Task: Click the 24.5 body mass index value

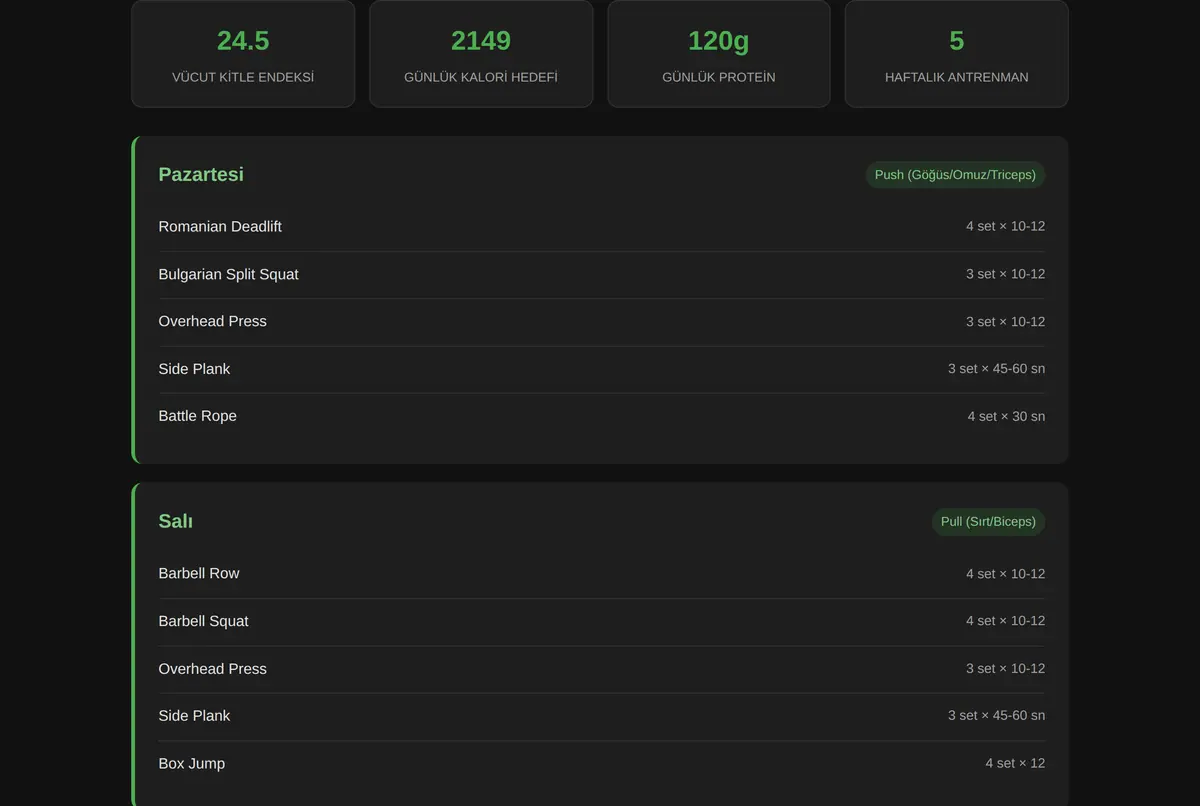Action: pyautogui.click(x=243, y=41)
